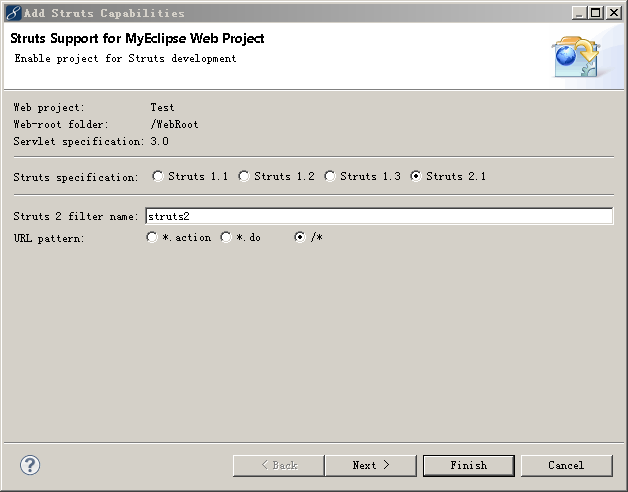Click the MyEclipse icon in the title bar
This screenshot has height=492, width=628.
pyautogui.click(x=13, y=13)
